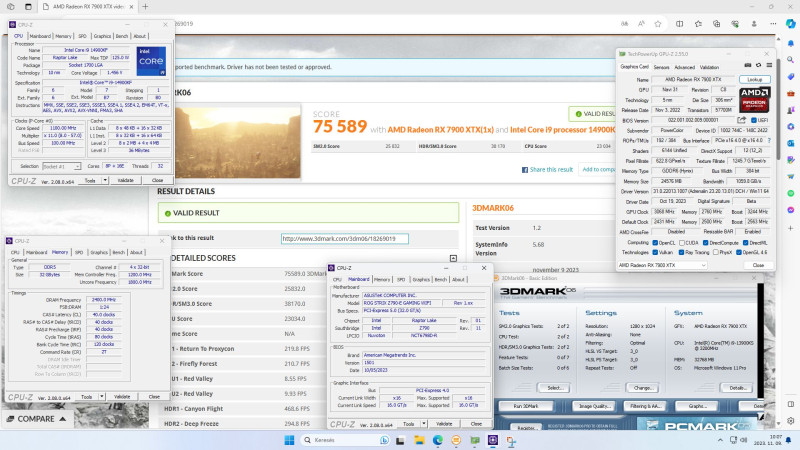Toggle the PhysX checkbox in GPU-Z
800x450 pixels.
[x=716, y=253]
